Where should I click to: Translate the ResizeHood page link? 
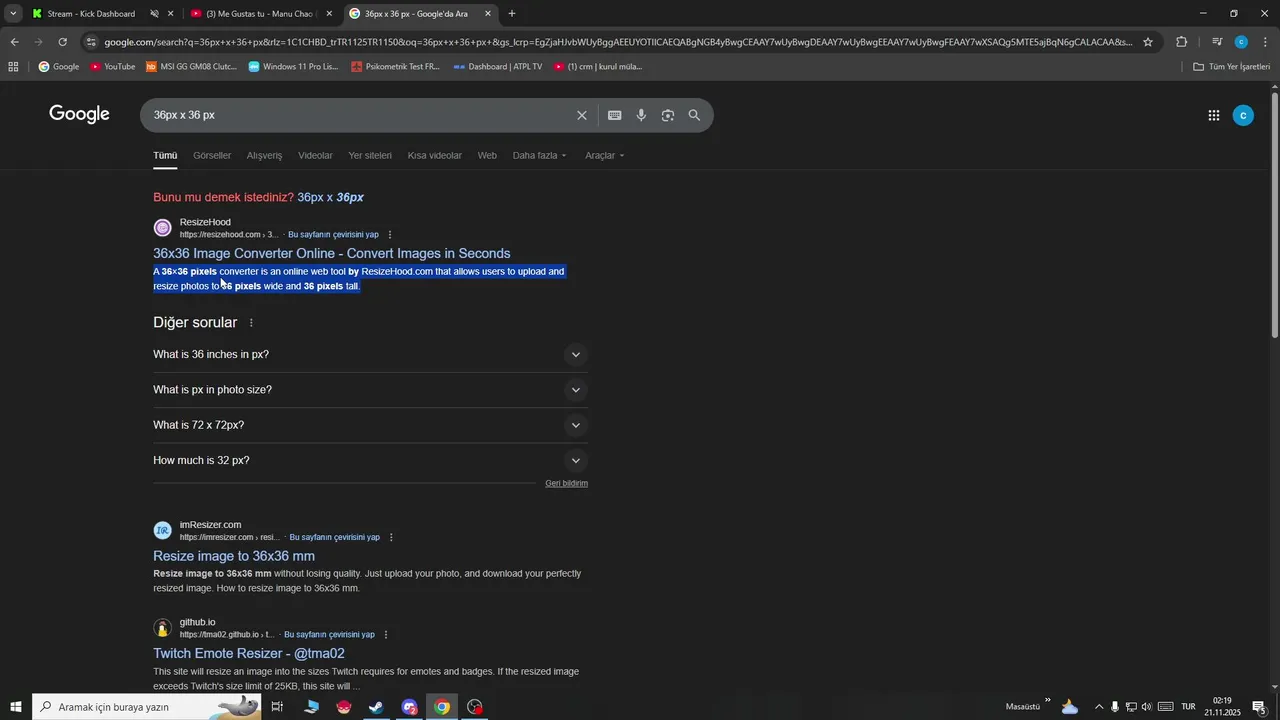tap(333, 235)
